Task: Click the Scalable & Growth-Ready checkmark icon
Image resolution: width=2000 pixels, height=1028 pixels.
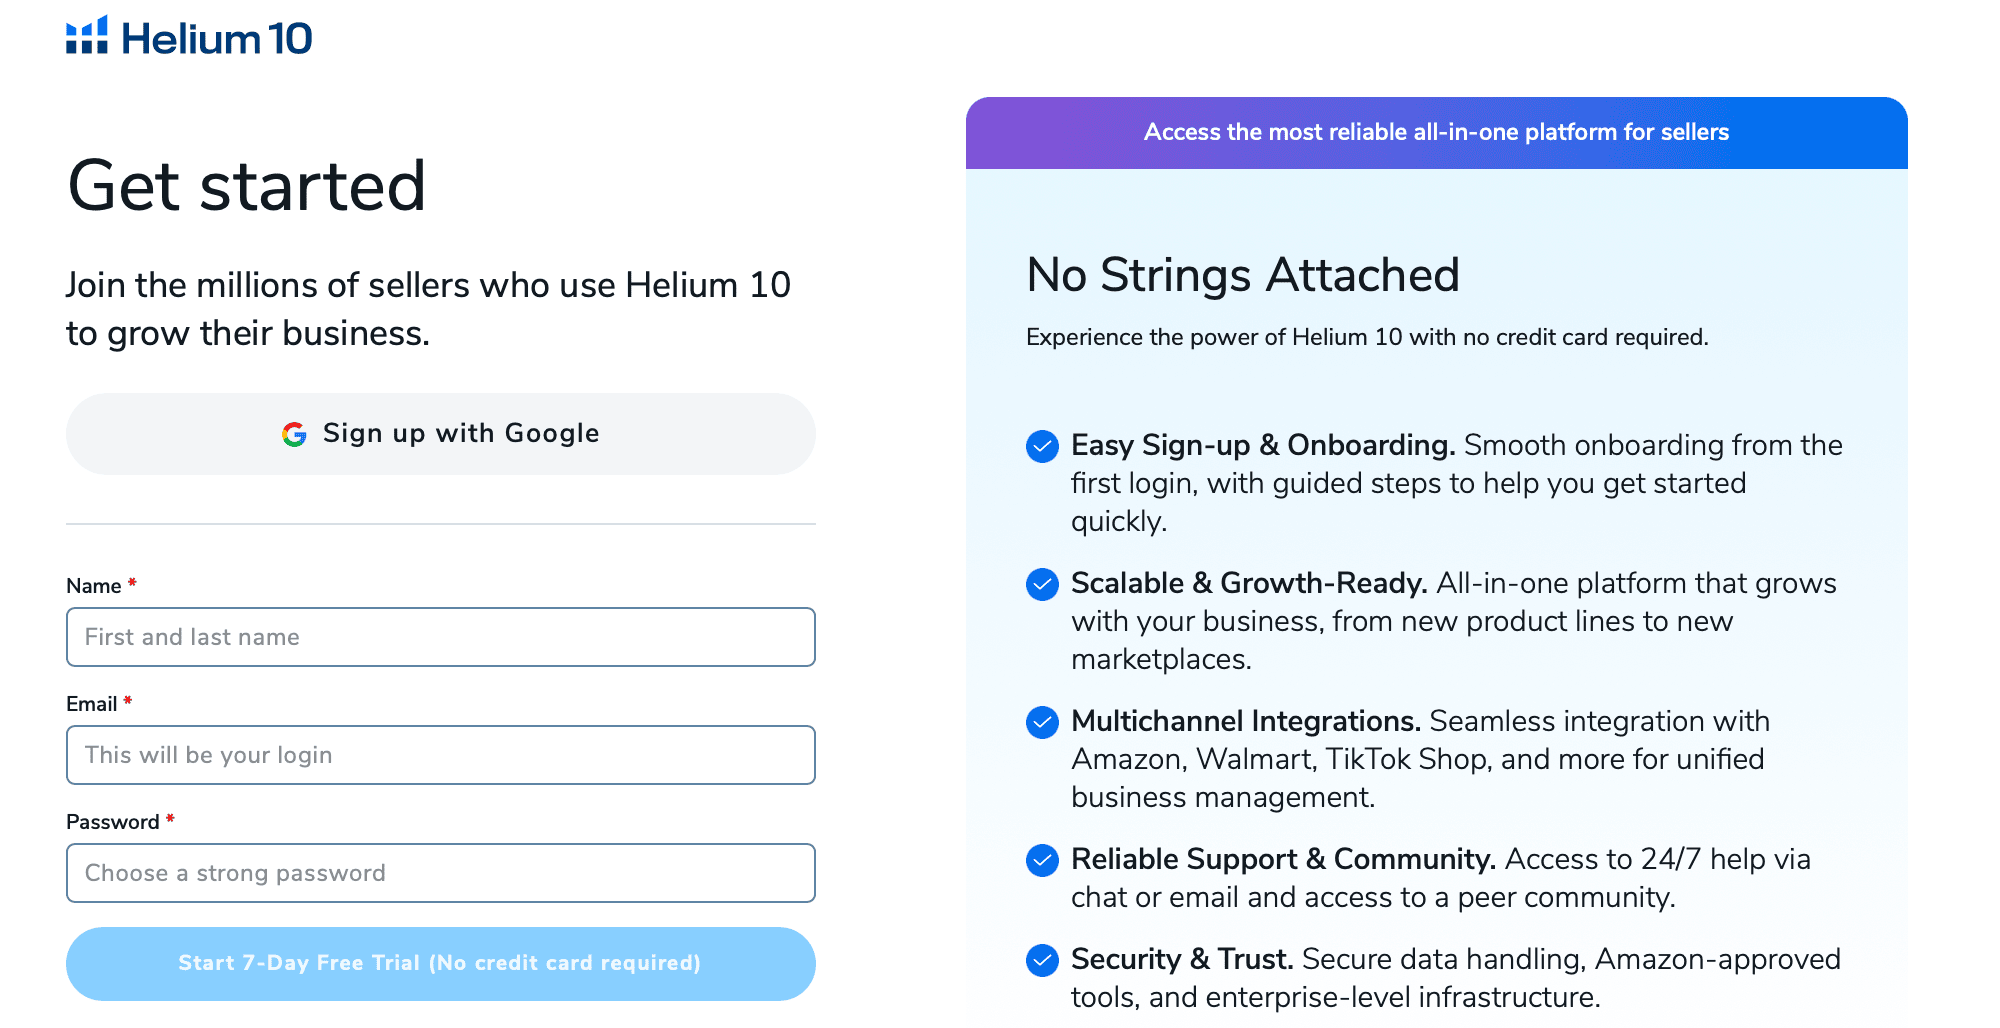Action: point(1042,584)
